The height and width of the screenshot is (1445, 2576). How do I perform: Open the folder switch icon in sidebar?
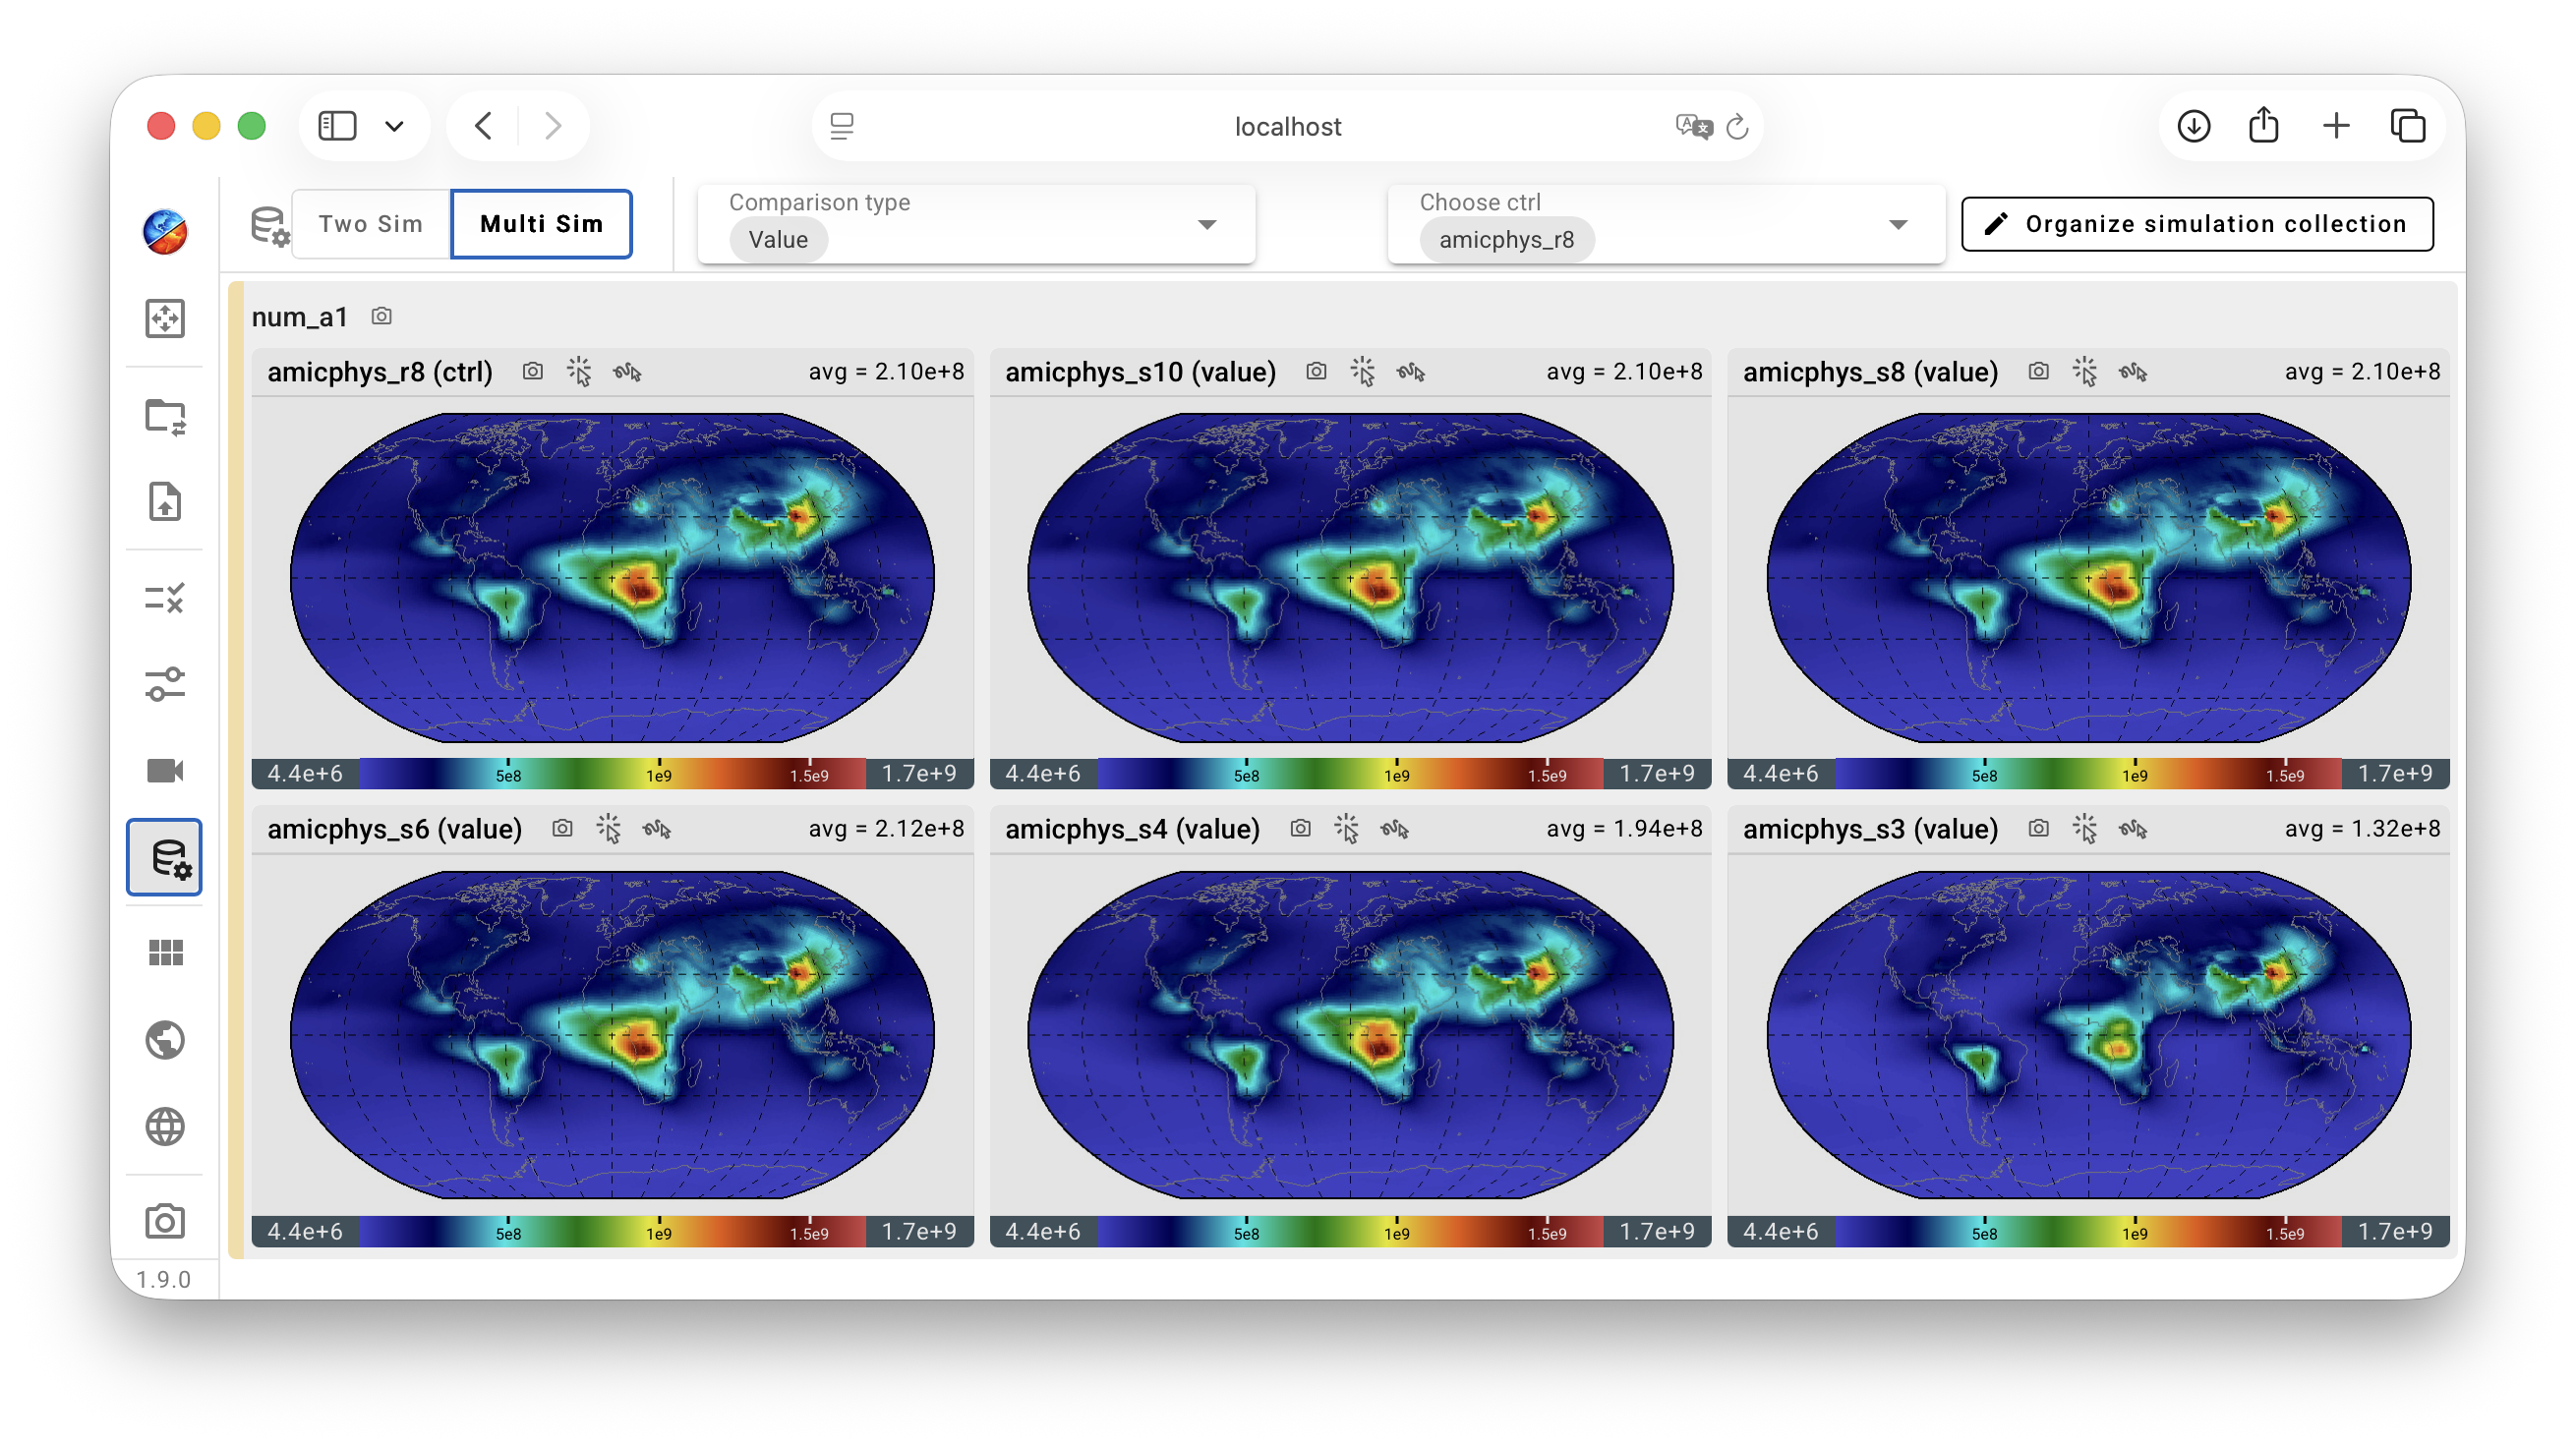165,416
